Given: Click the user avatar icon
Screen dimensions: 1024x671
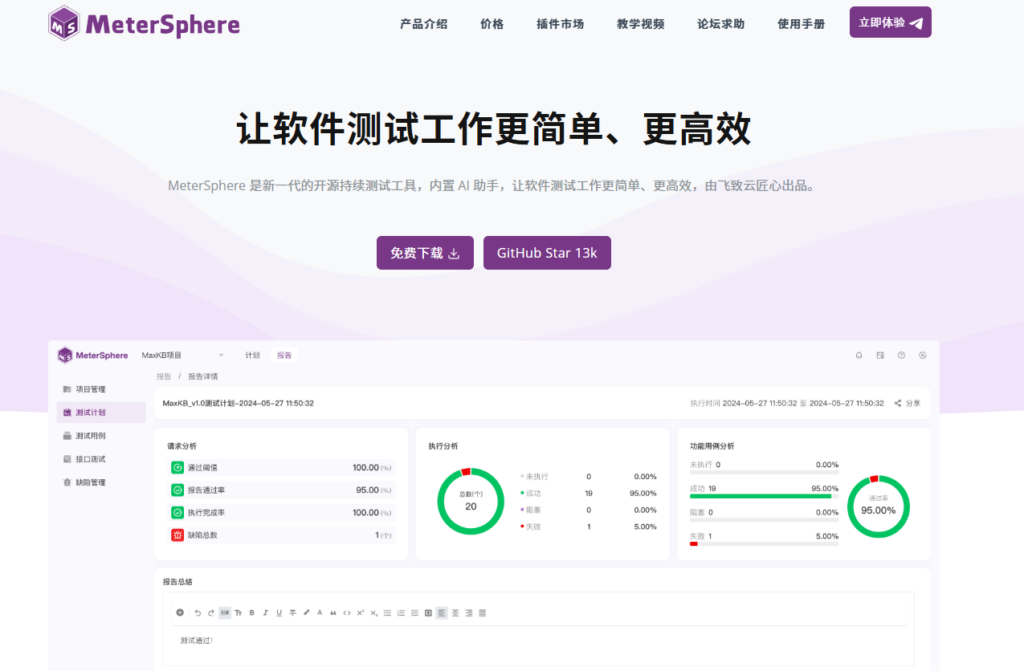Looking at the screenshot, I should click(922, 355).
